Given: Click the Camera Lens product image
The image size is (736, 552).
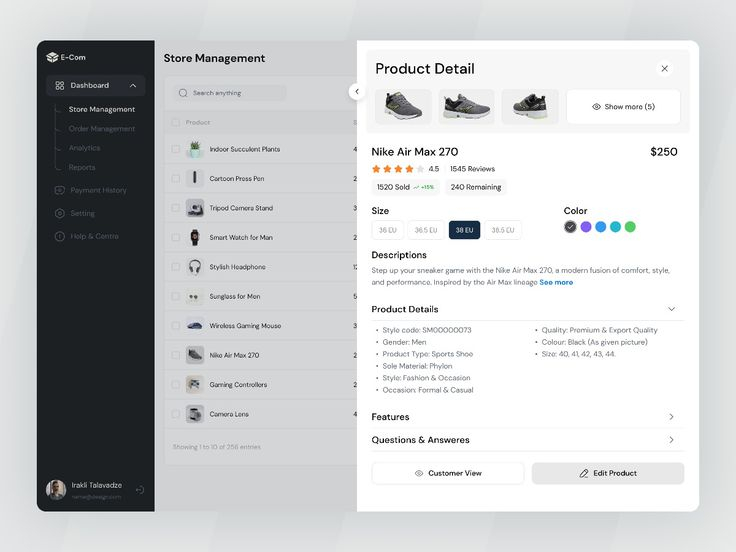Looking at the screenshot, I should coord(195,414).
